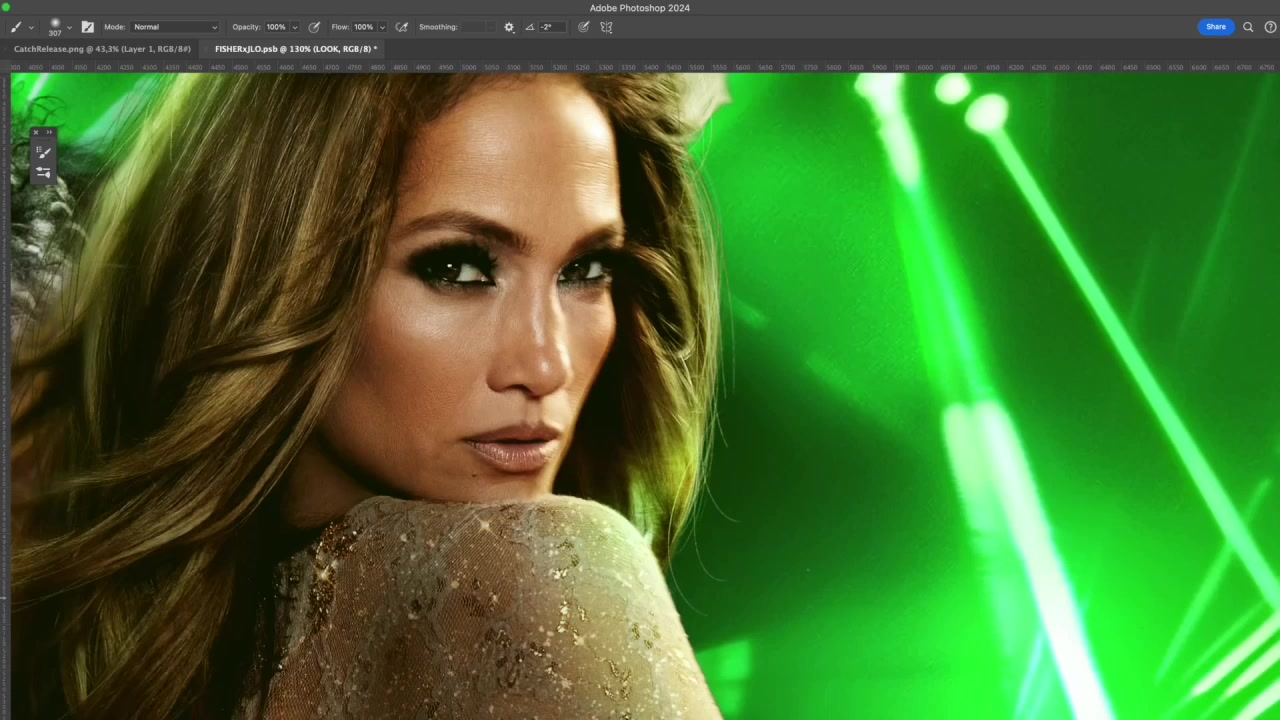Click the blue Share button
Viewport: 1280px width, 720px height.
(x=1216, y=27)
